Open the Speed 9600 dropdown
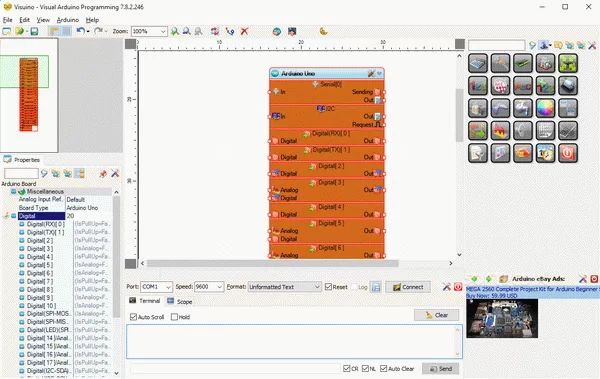This screenshot has width=600, height=379. click(220, 287)
